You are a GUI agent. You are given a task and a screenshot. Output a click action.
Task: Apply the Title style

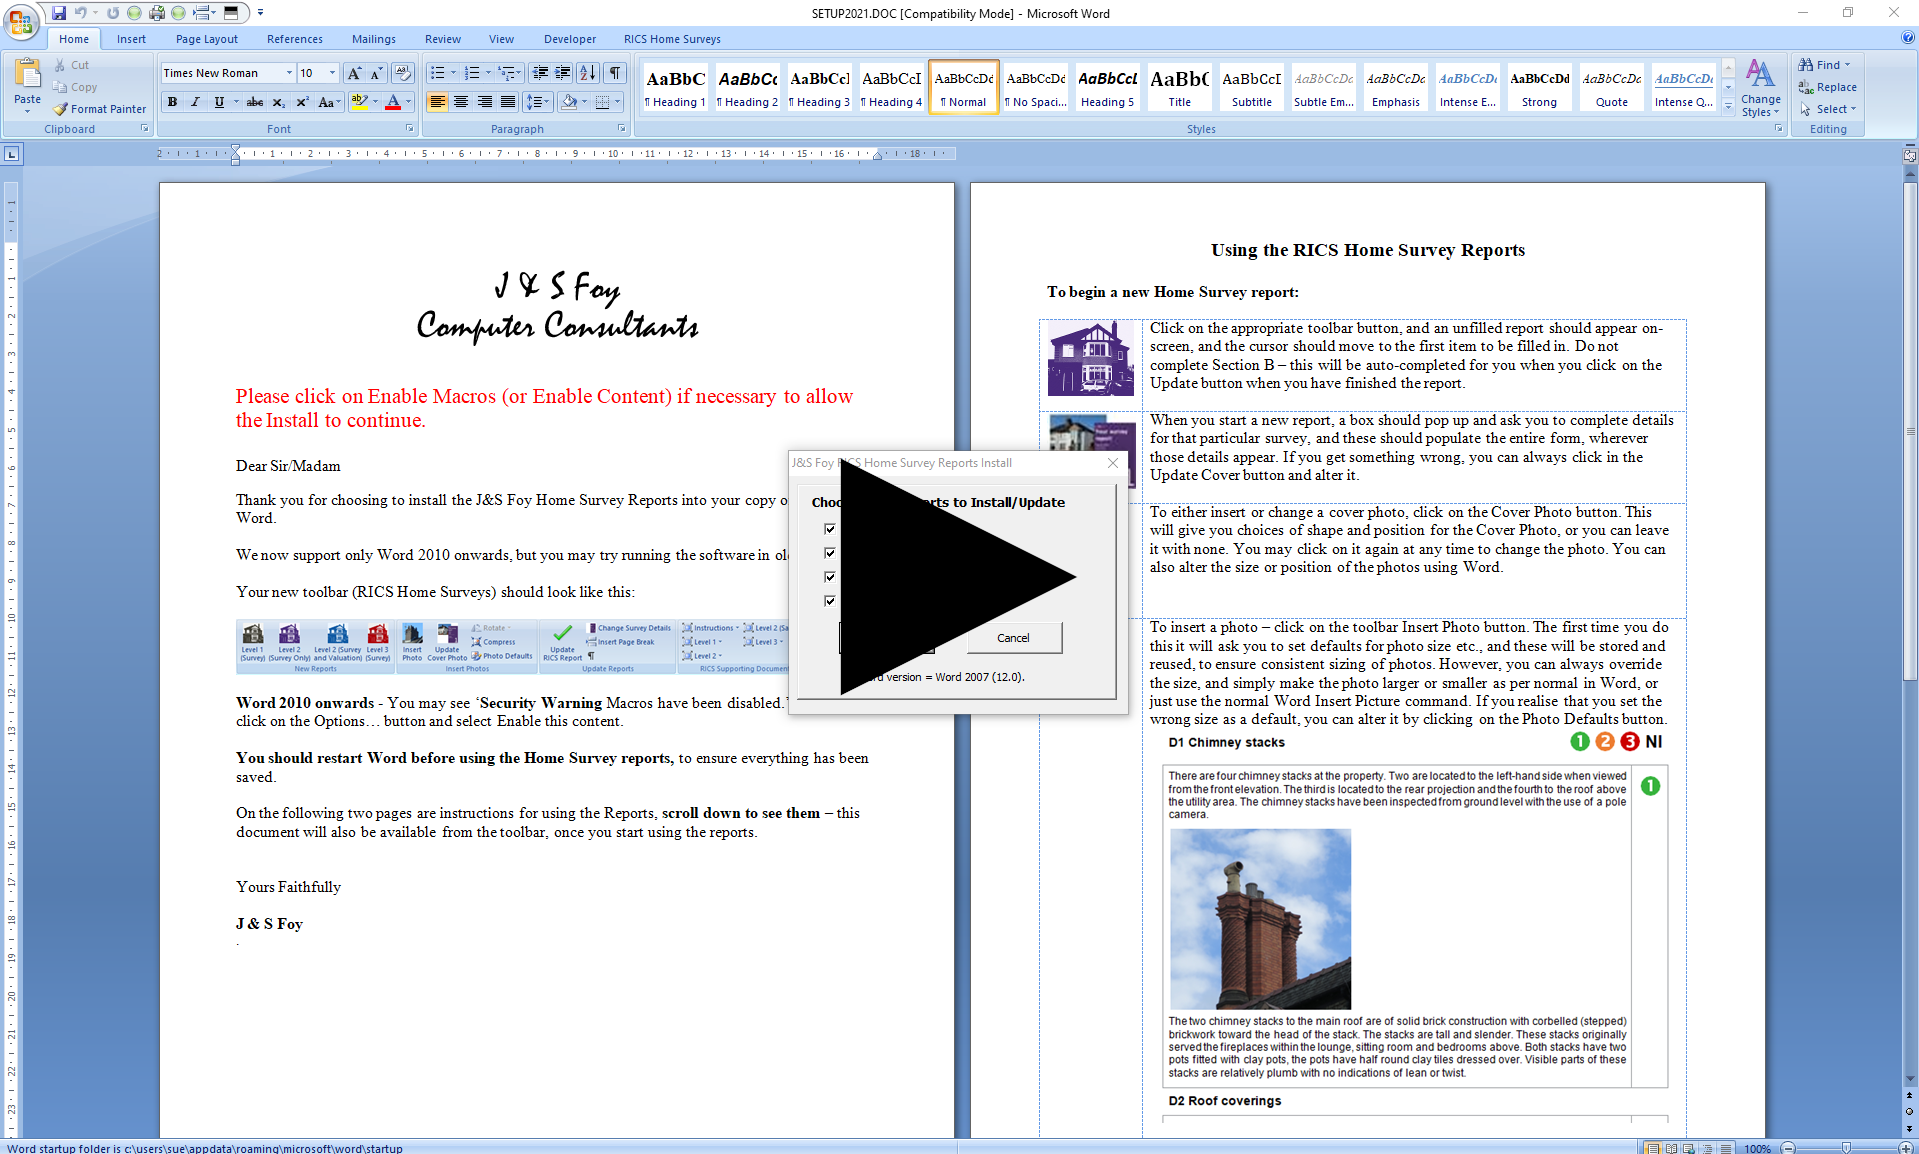click(x=1180, y=87)
